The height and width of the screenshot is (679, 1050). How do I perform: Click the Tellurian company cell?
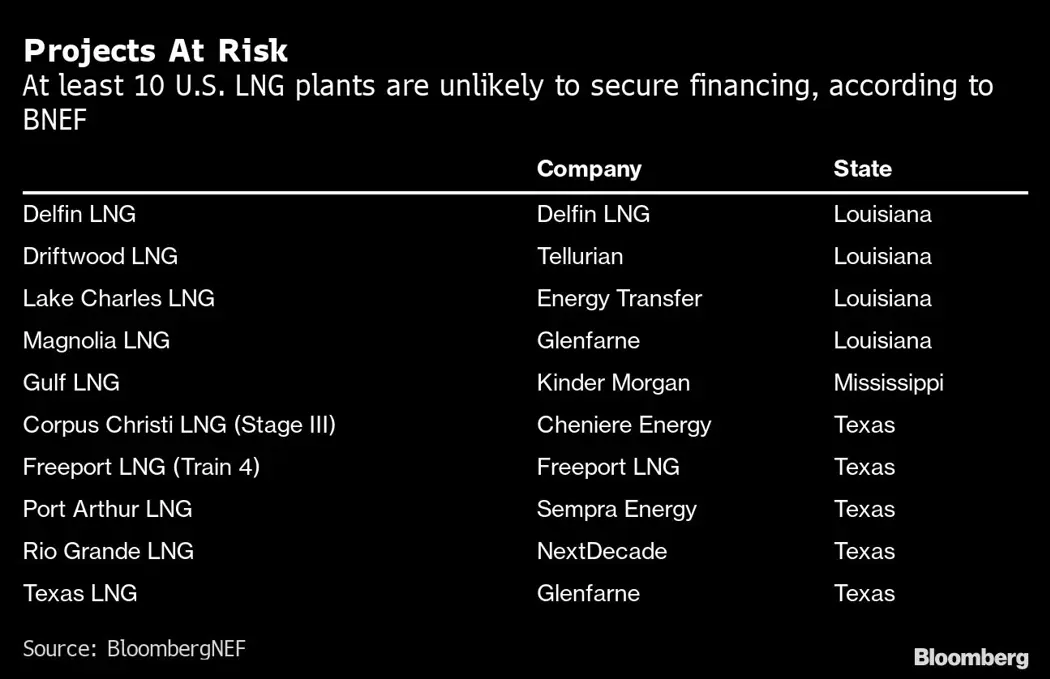pos(580,256)
